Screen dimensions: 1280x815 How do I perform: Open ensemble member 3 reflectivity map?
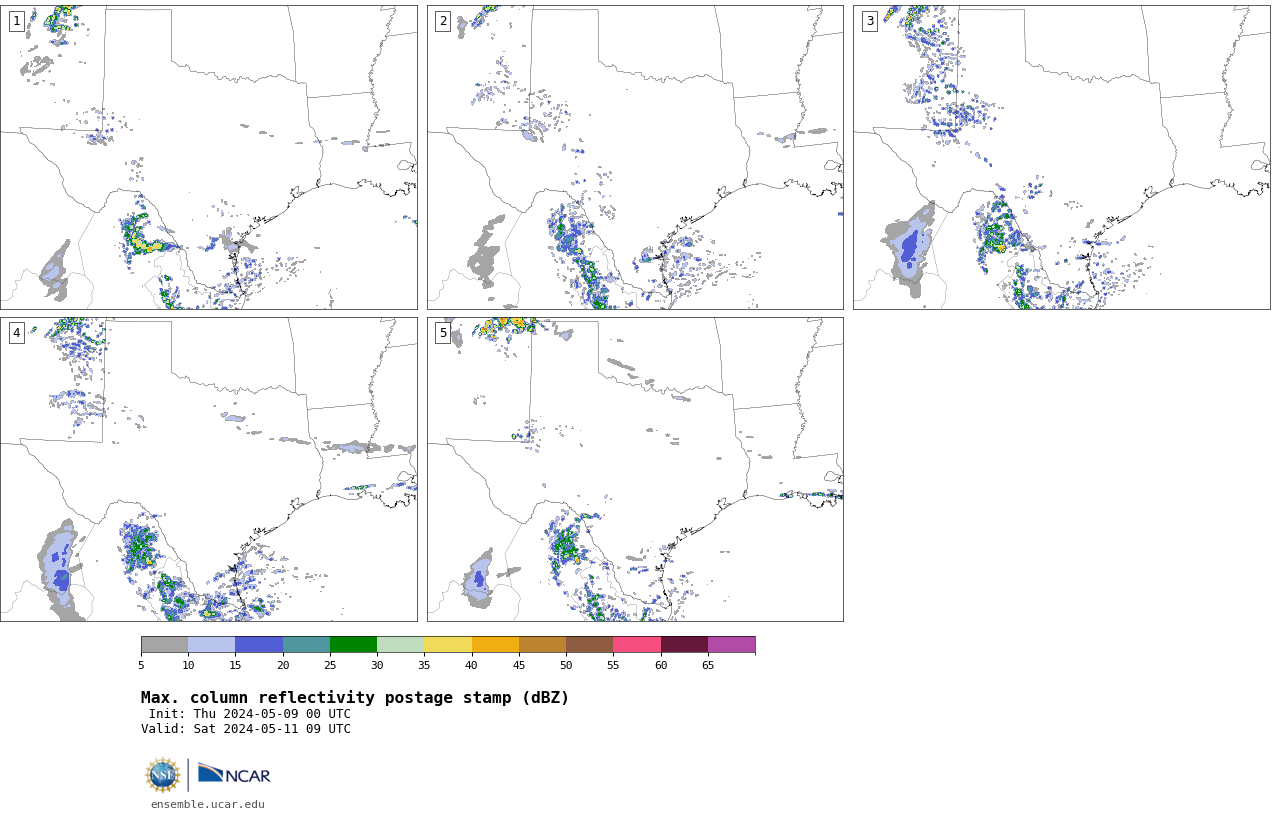pyautogui.click(x=1062, y=157)
